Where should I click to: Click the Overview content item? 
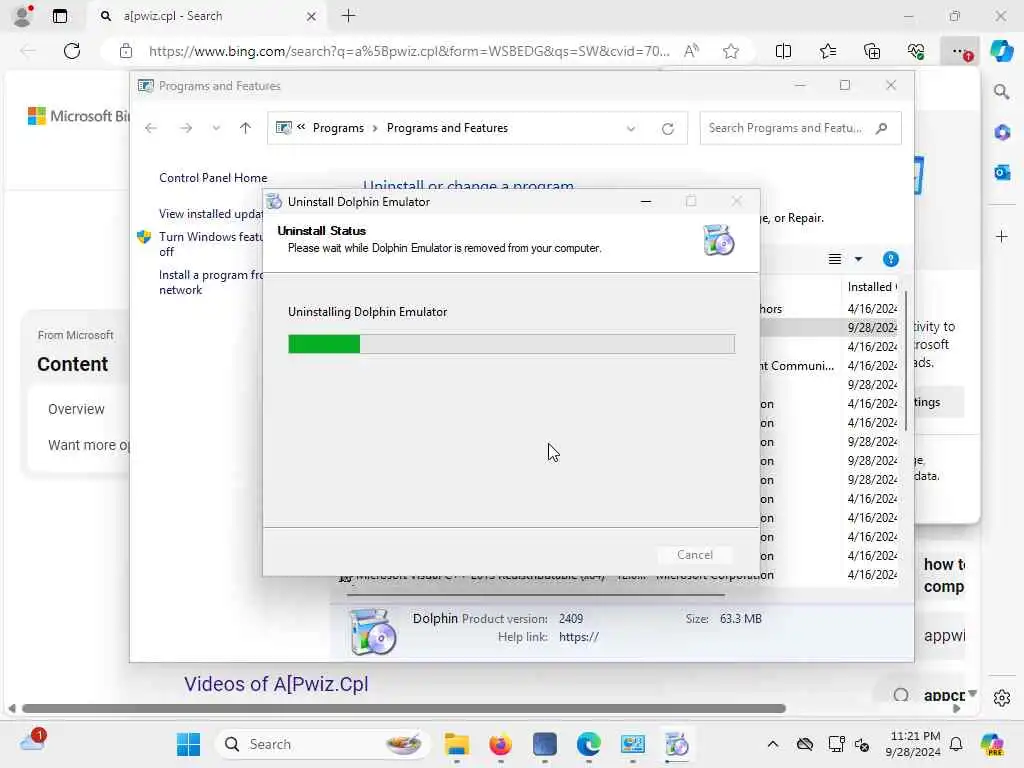pos(76,409)
